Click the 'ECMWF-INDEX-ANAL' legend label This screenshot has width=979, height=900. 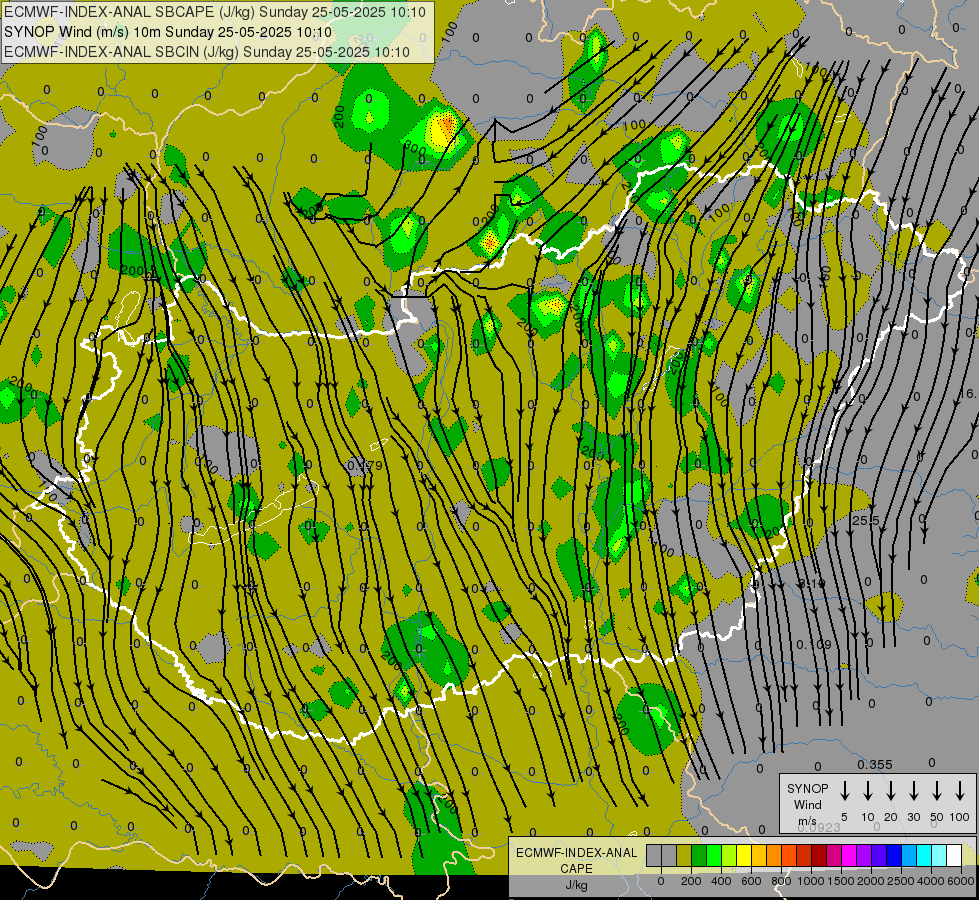[576, 853]
